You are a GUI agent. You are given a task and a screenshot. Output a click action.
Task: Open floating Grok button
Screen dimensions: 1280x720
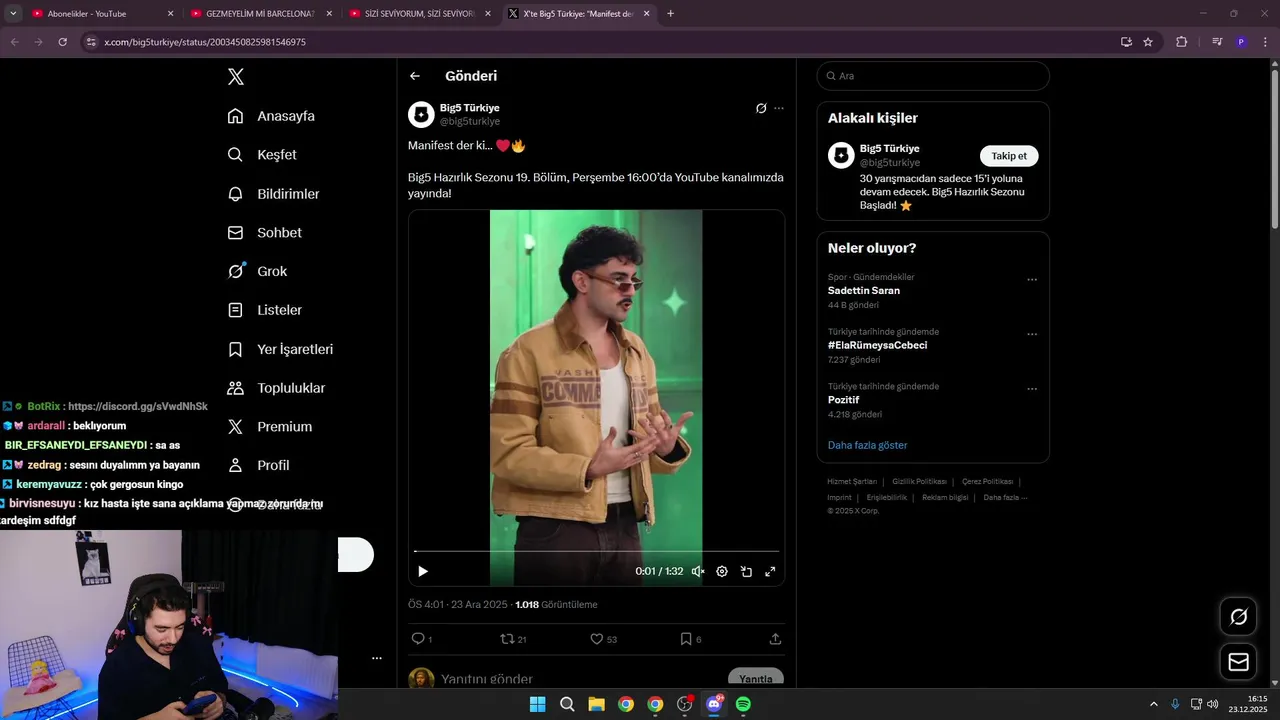[x=1238, y=617]
